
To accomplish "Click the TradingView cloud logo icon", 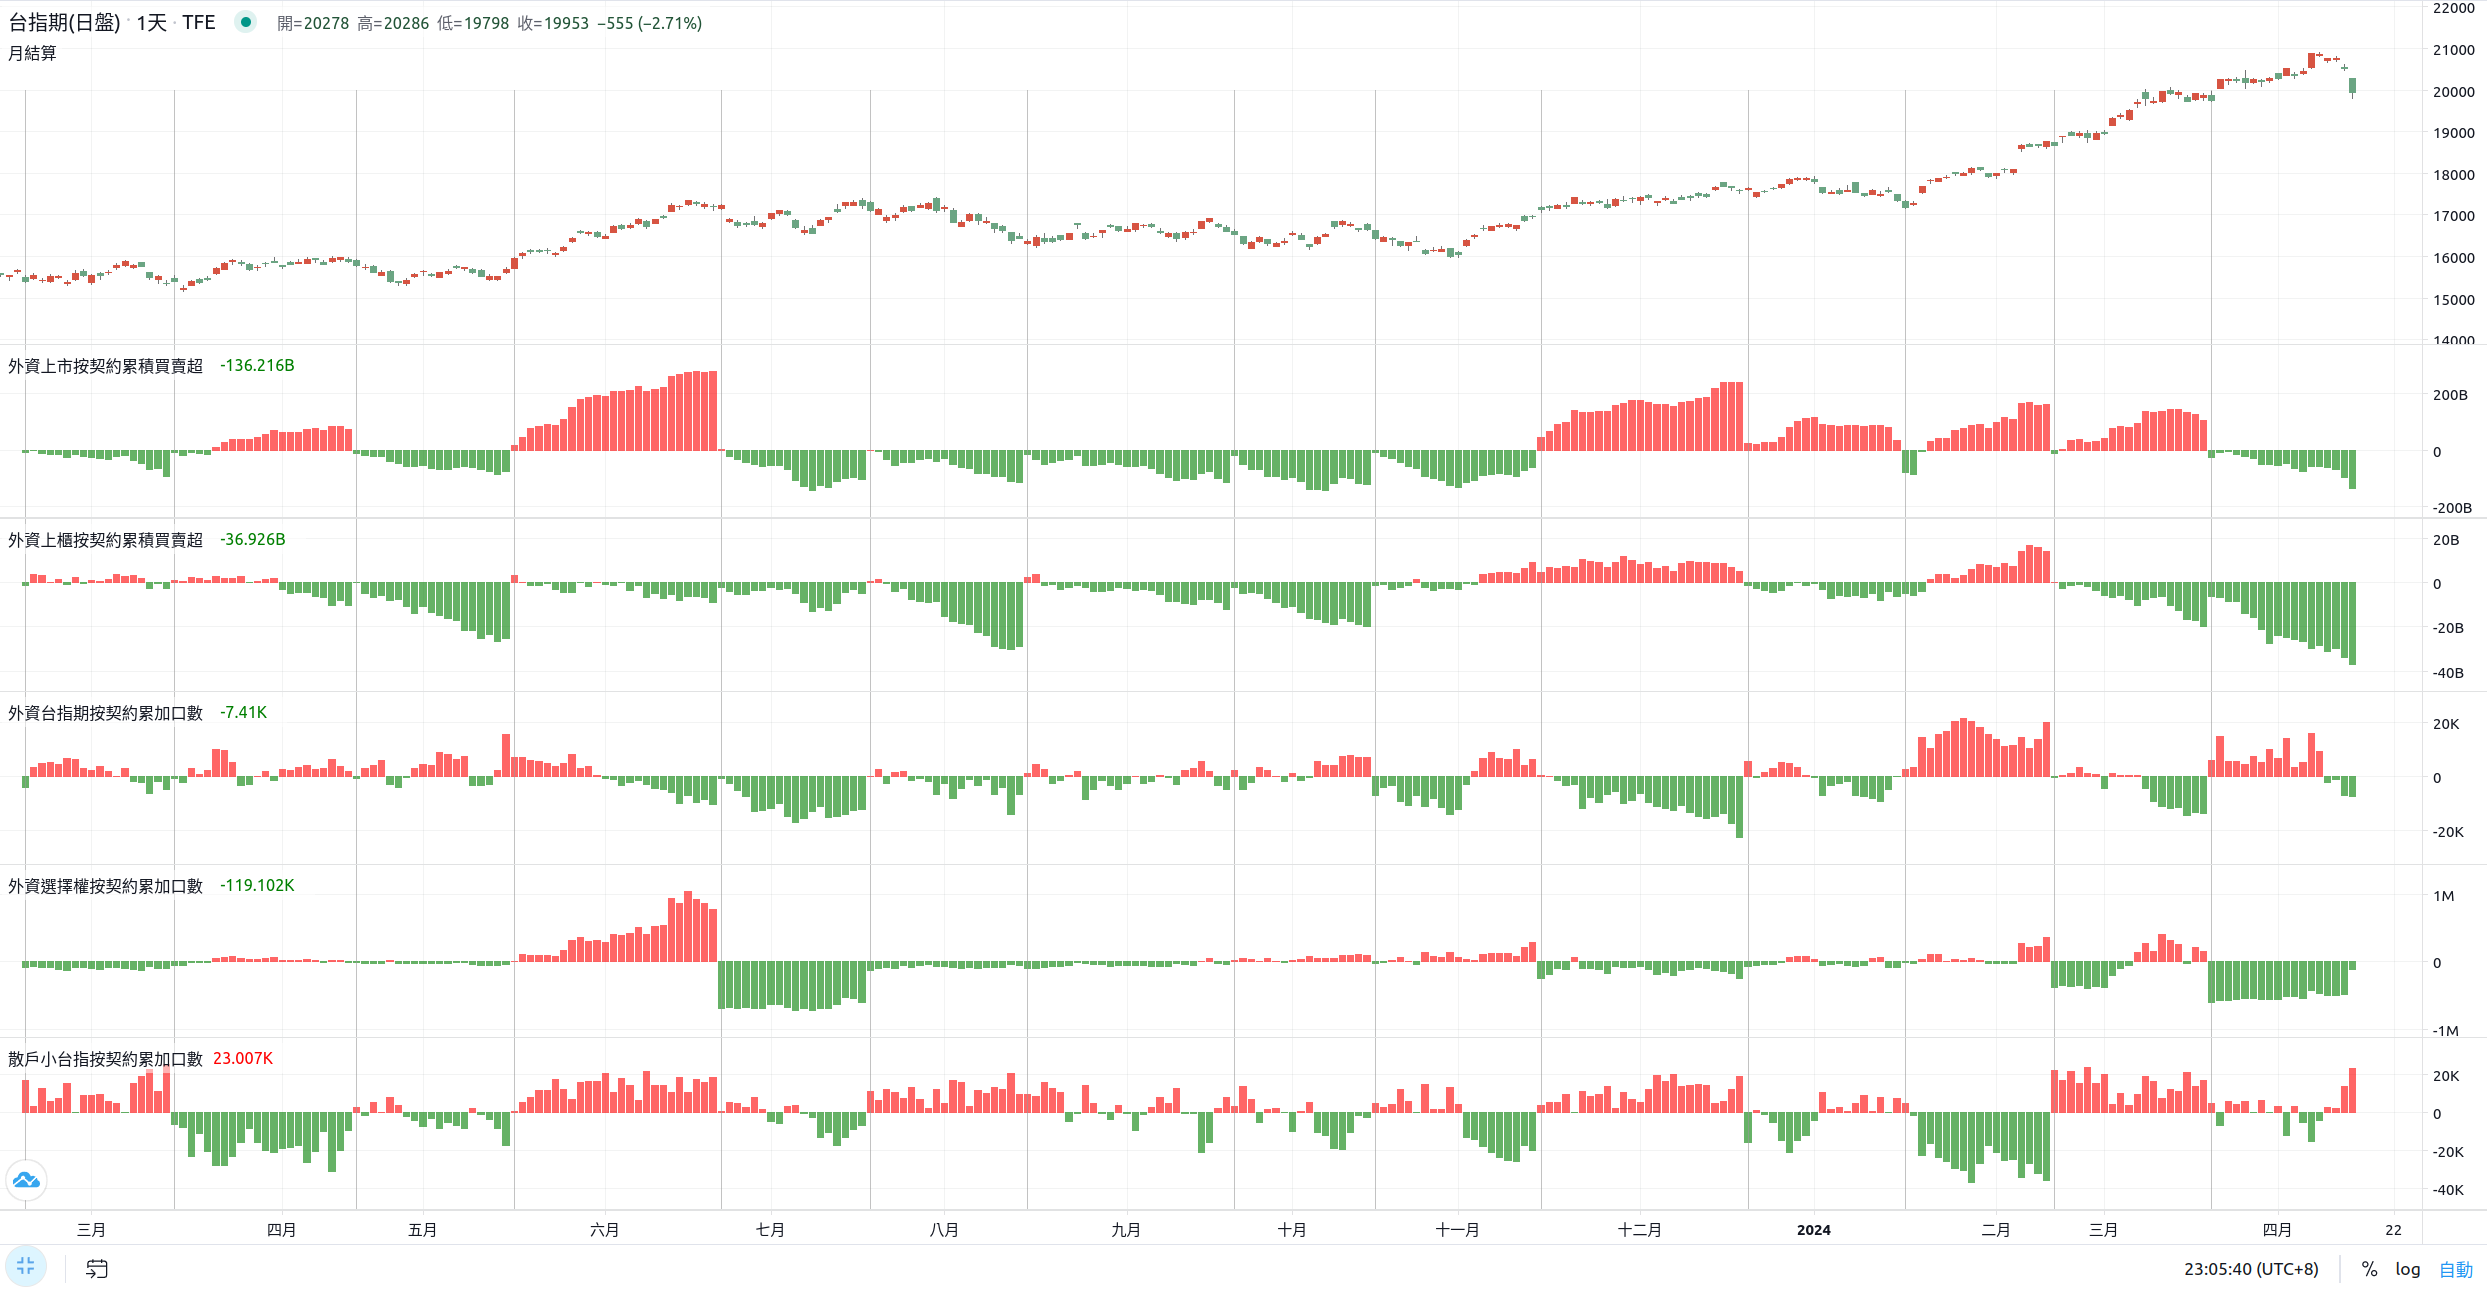I will [26, 1181].
